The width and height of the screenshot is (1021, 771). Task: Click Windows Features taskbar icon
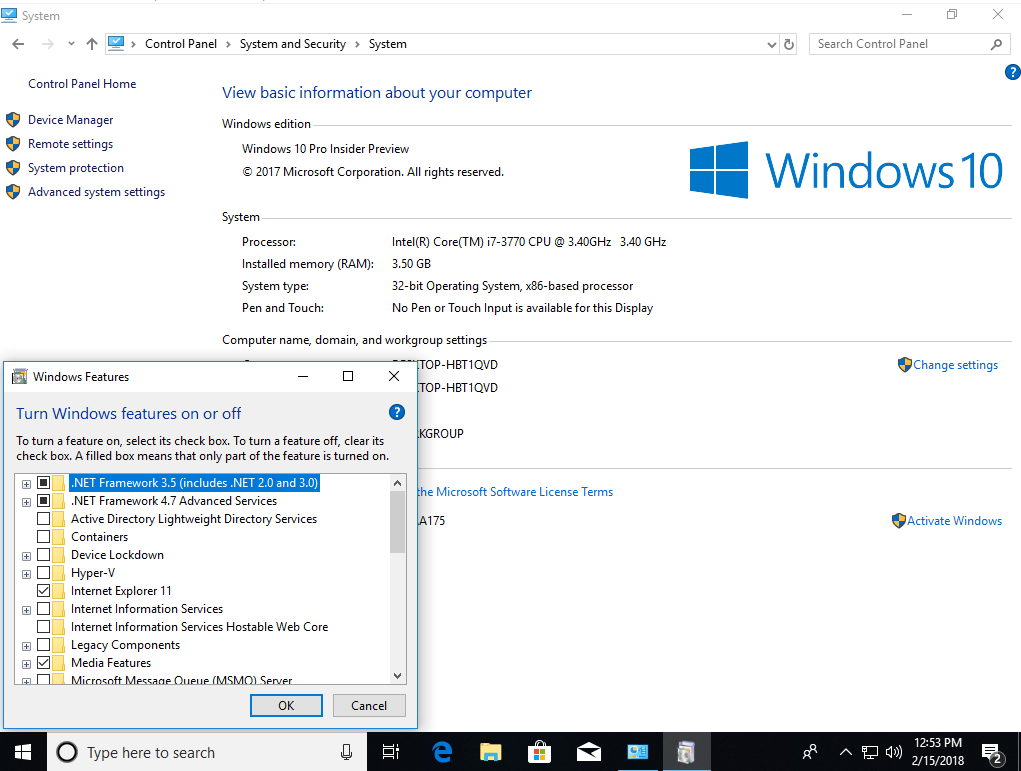[x=686, y=752]
